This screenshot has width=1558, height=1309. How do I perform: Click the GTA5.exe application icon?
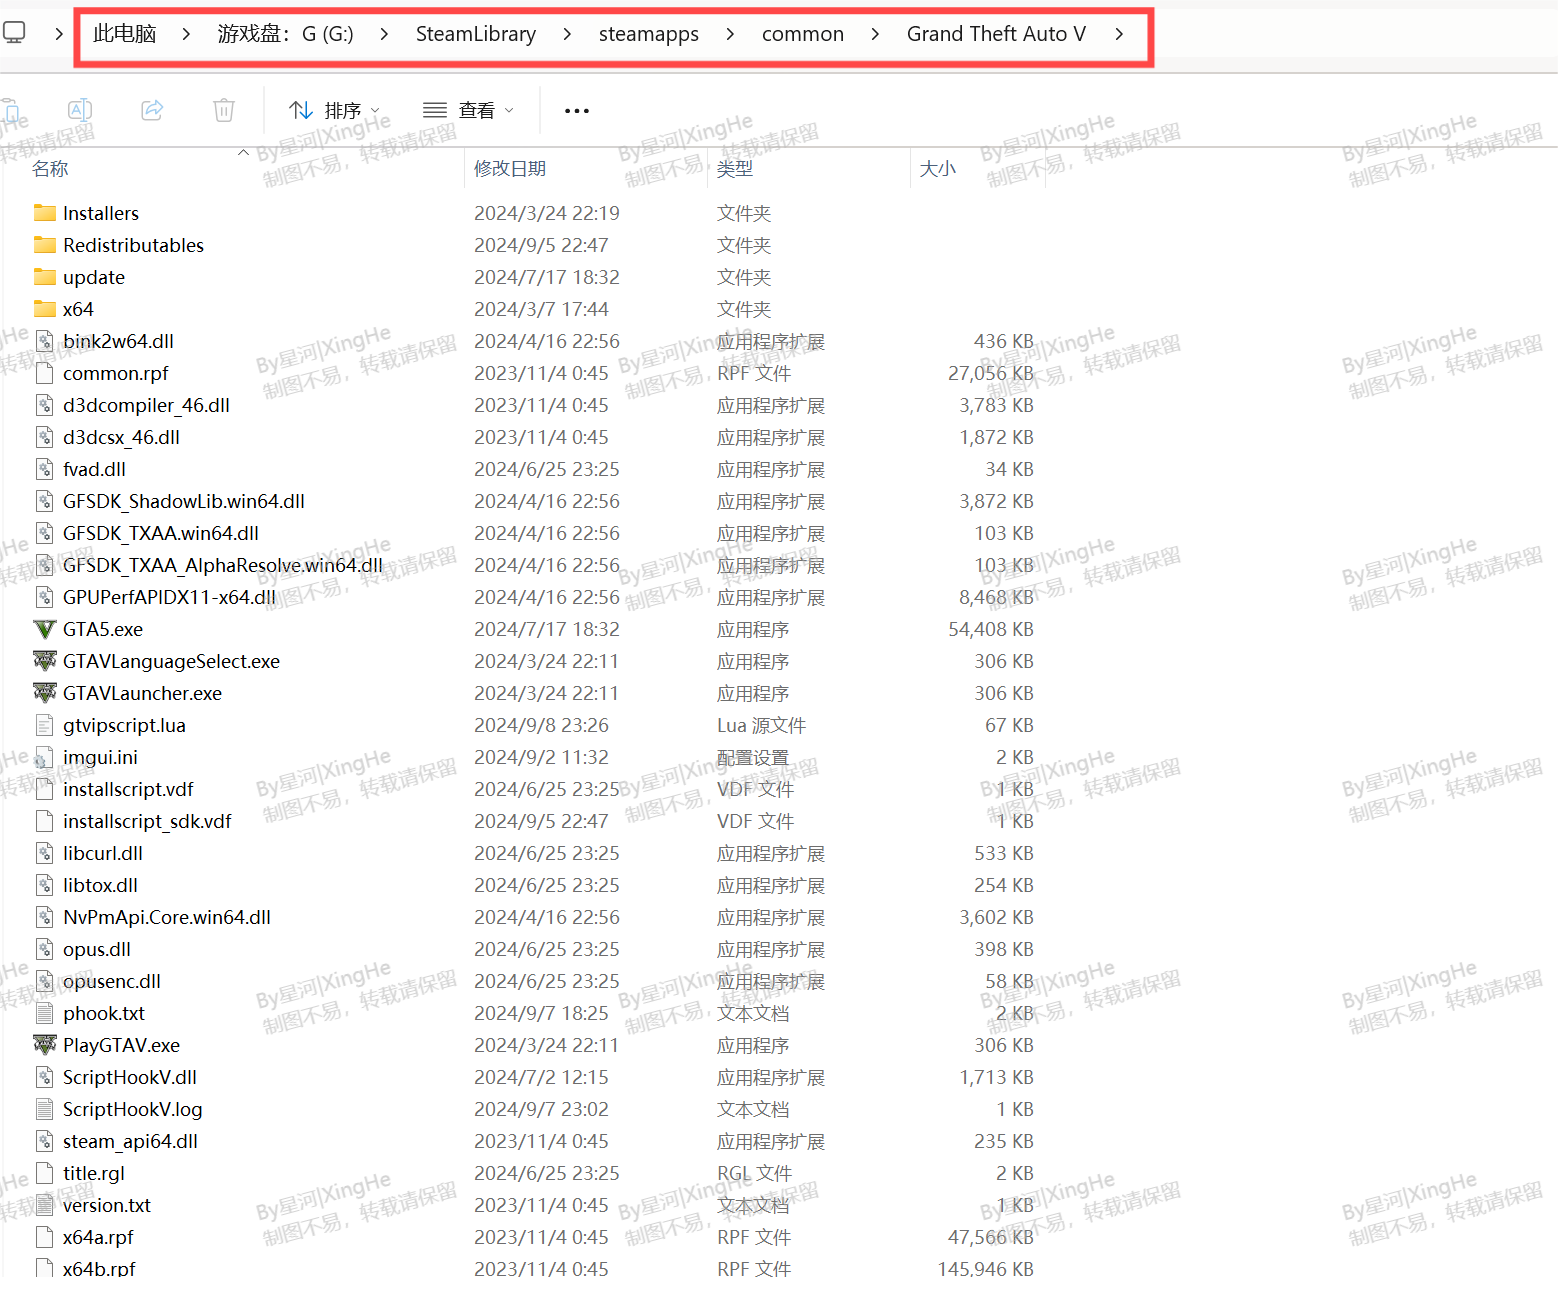45,630
